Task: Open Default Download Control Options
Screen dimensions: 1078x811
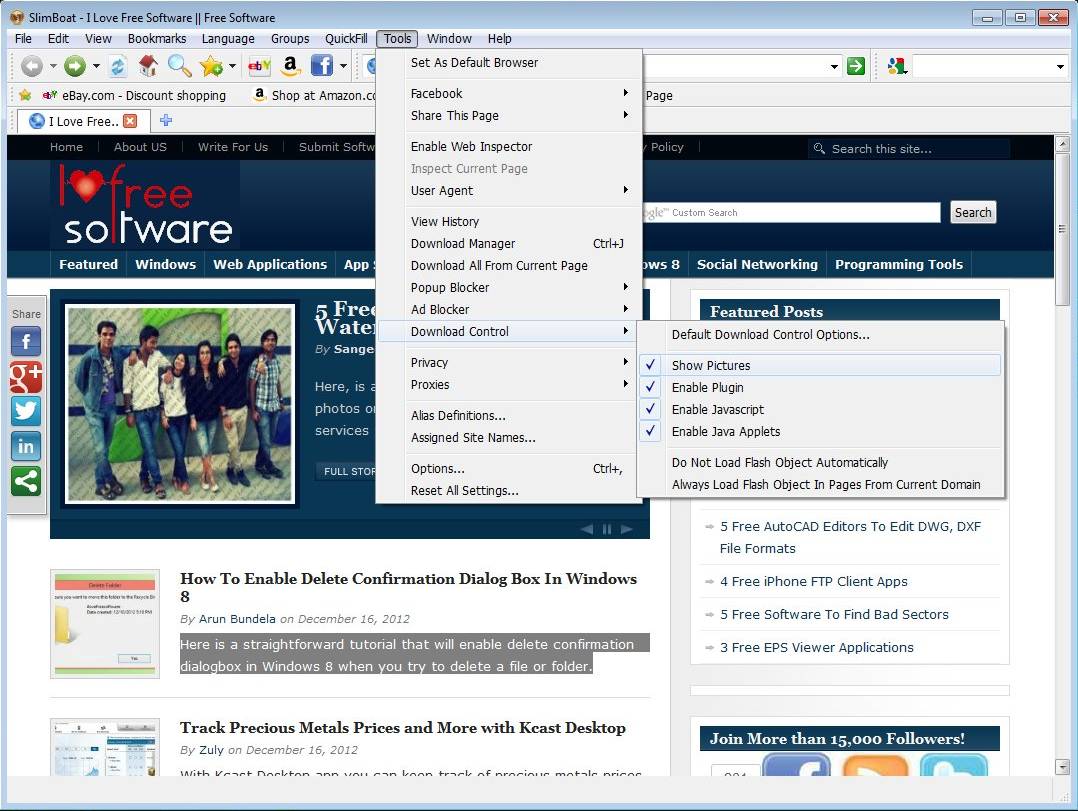Action: pos(819,334)
